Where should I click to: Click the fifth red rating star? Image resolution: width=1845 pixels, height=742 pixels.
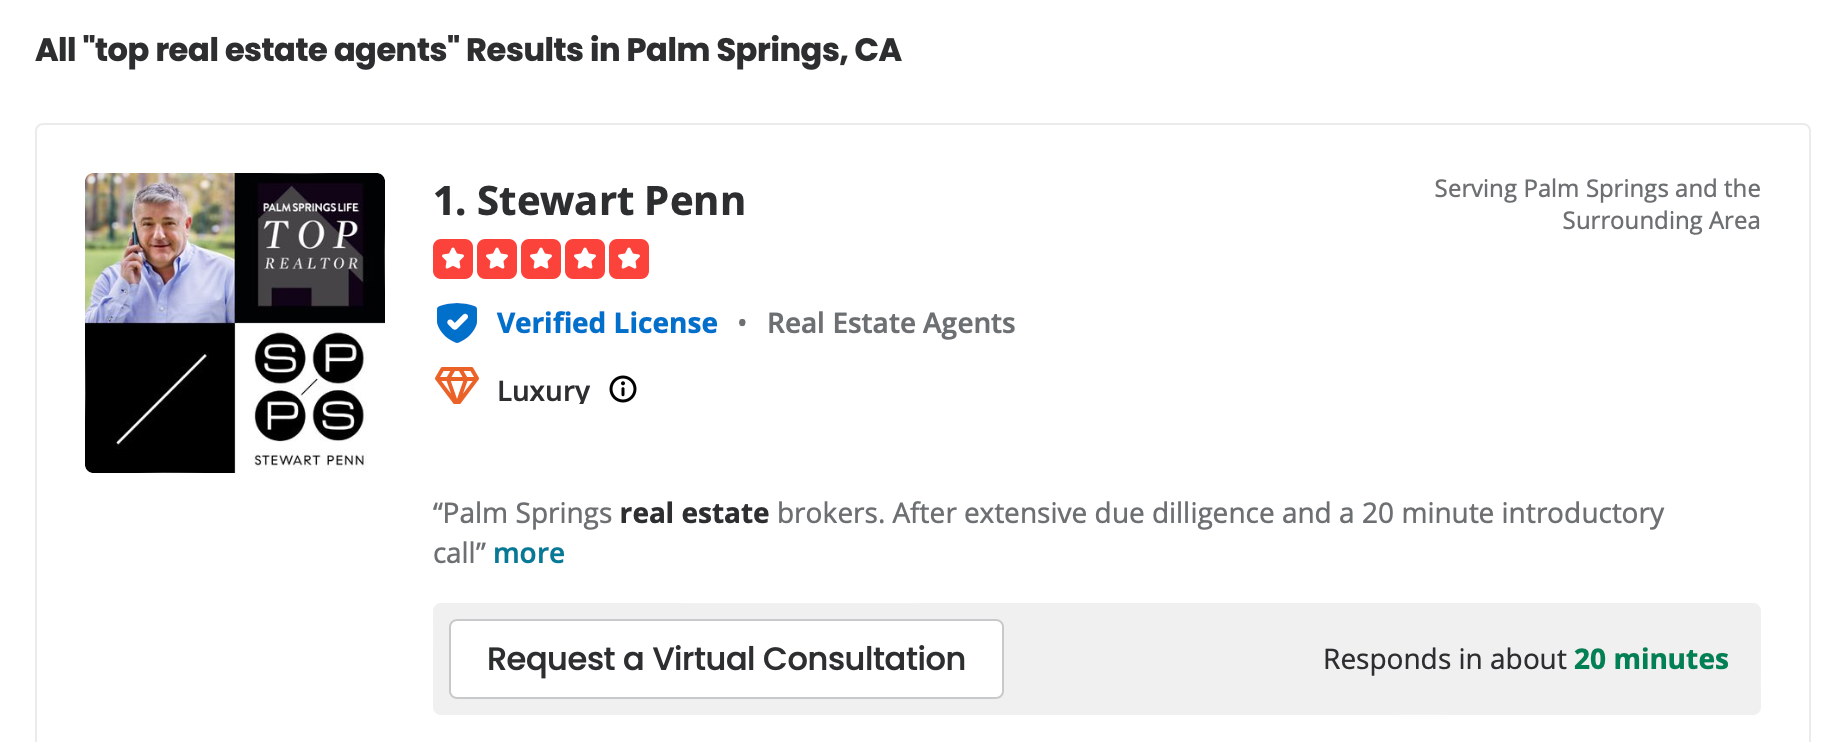pos(629,259)
